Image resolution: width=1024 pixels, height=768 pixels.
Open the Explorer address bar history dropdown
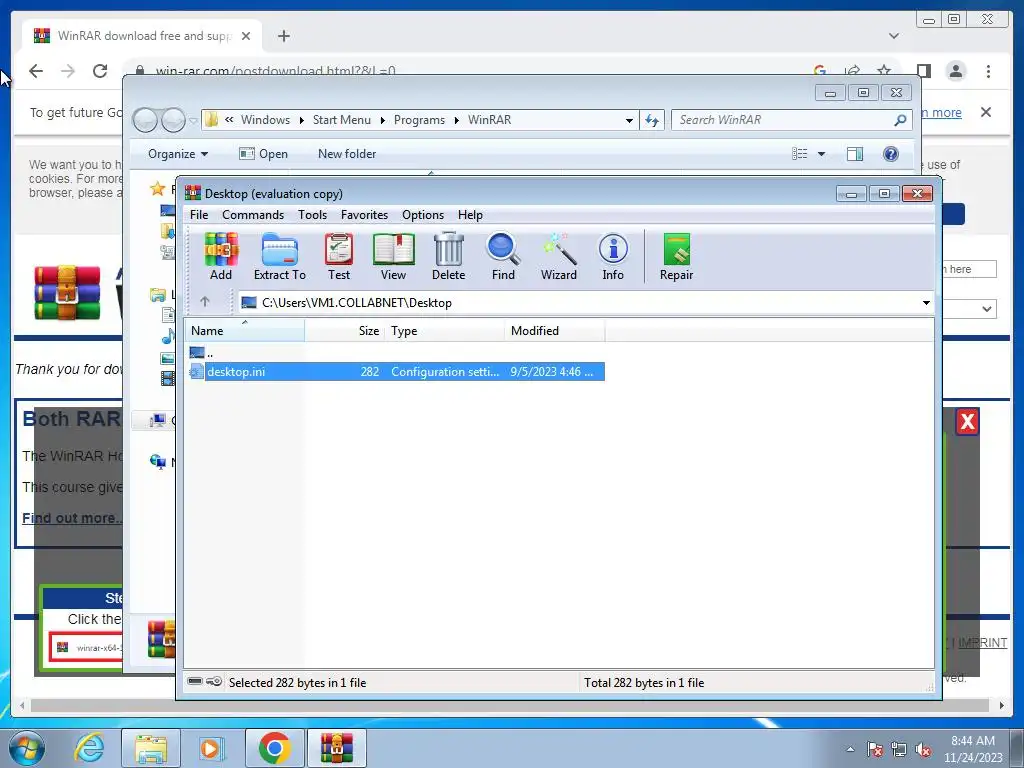(629, 120)
